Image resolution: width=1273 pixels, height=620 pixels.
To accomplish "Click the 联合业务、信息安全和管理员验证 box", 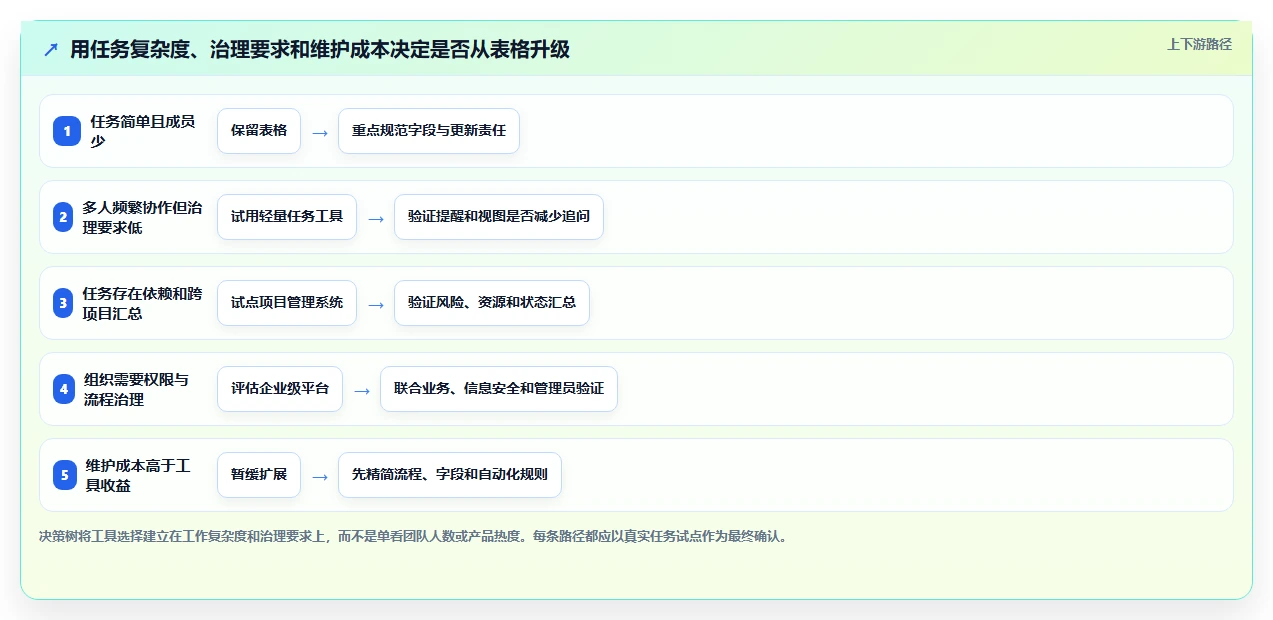I will coord(499,389).
